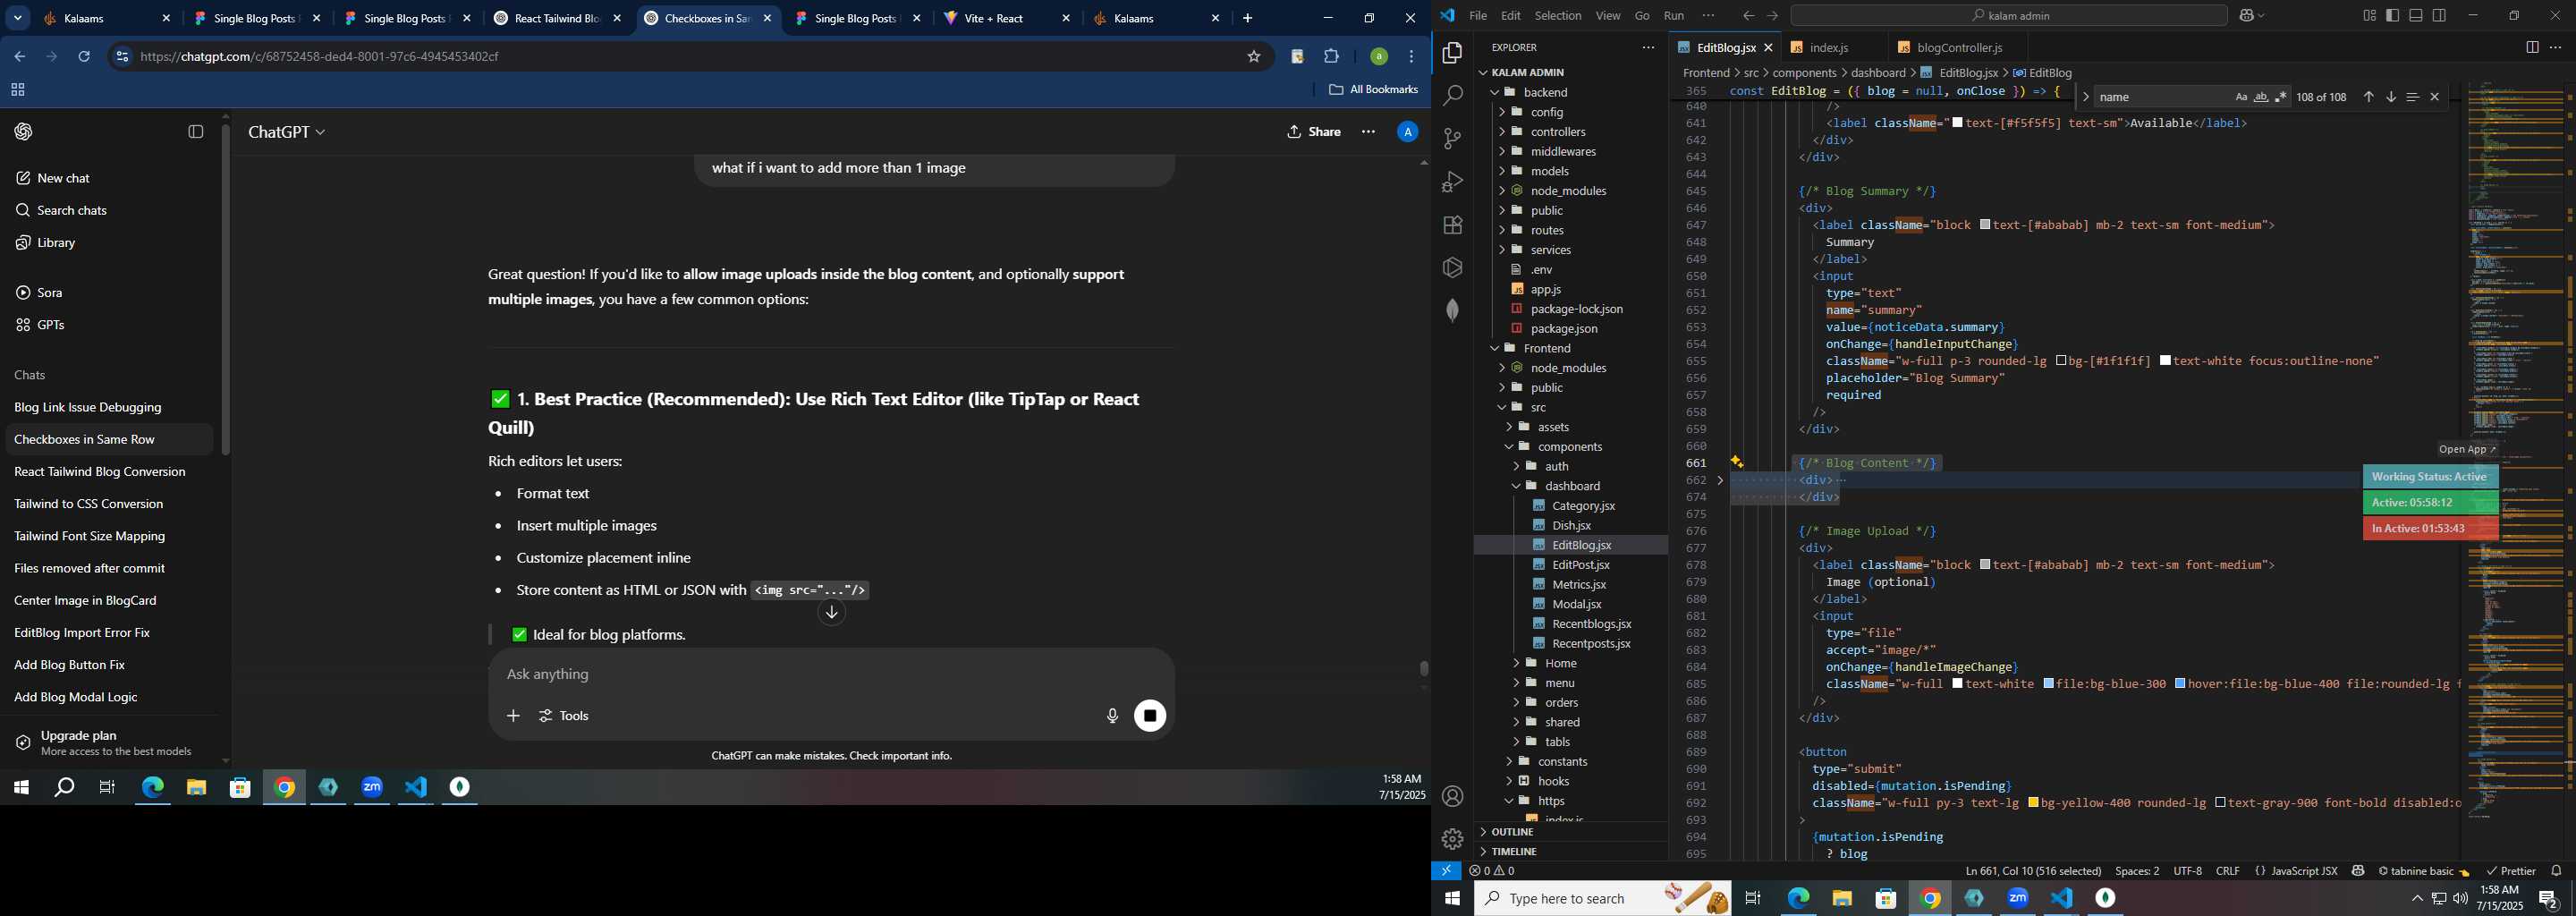Click the remote window icon in status bar
This screenshot has width=2576, height=916.
[x=1446, y=871]
